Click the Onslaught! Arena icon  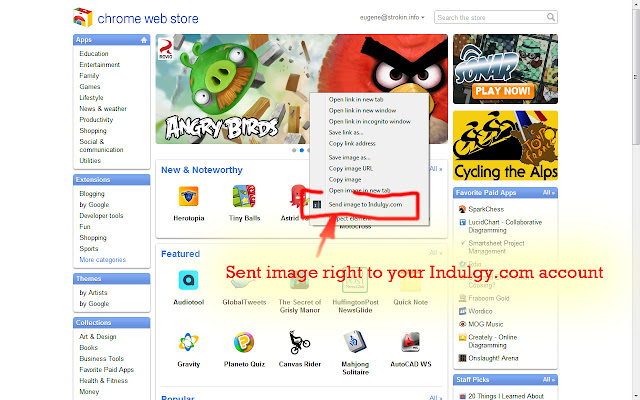coord(462,358)
